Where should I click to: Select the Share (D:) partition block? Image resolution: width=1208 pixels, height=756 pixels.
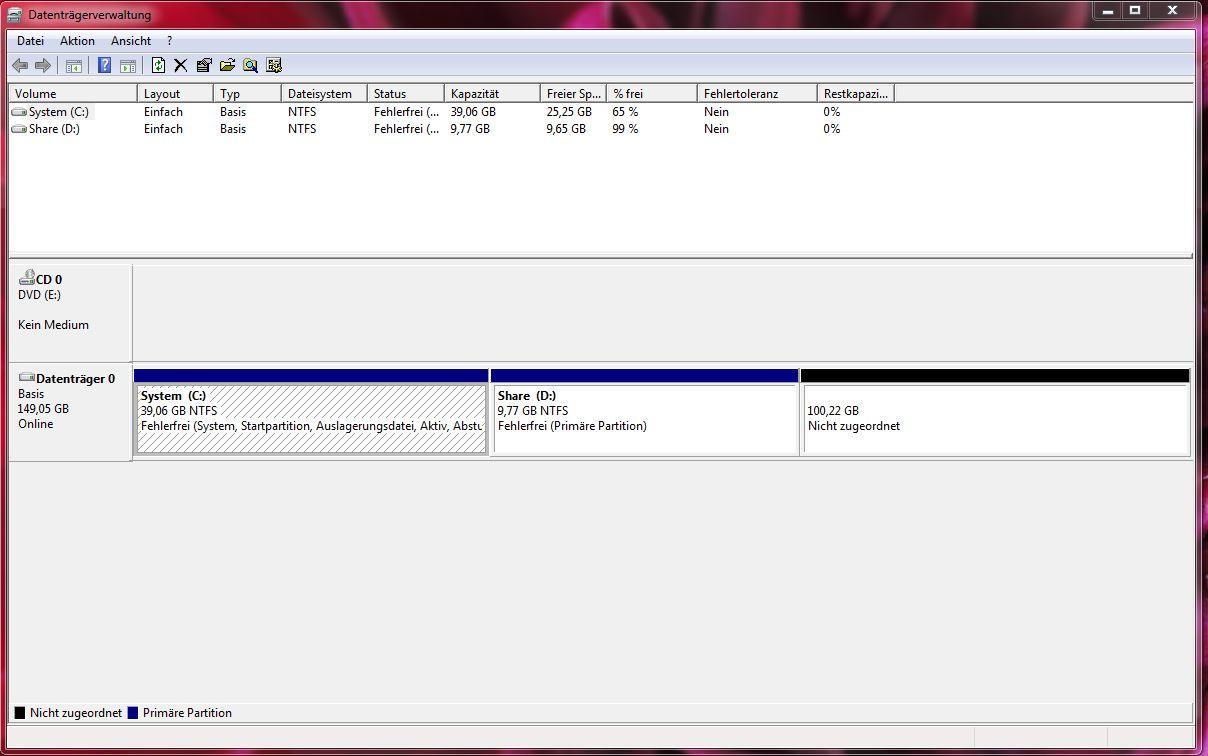(x=645, y=411)
